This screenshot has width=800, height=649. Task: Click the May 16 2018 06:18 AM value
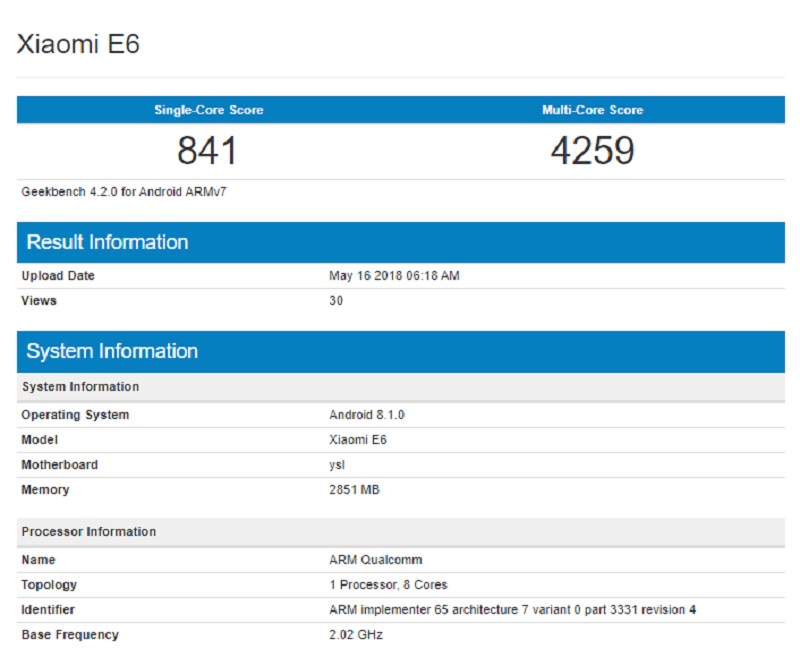(394, 276)
